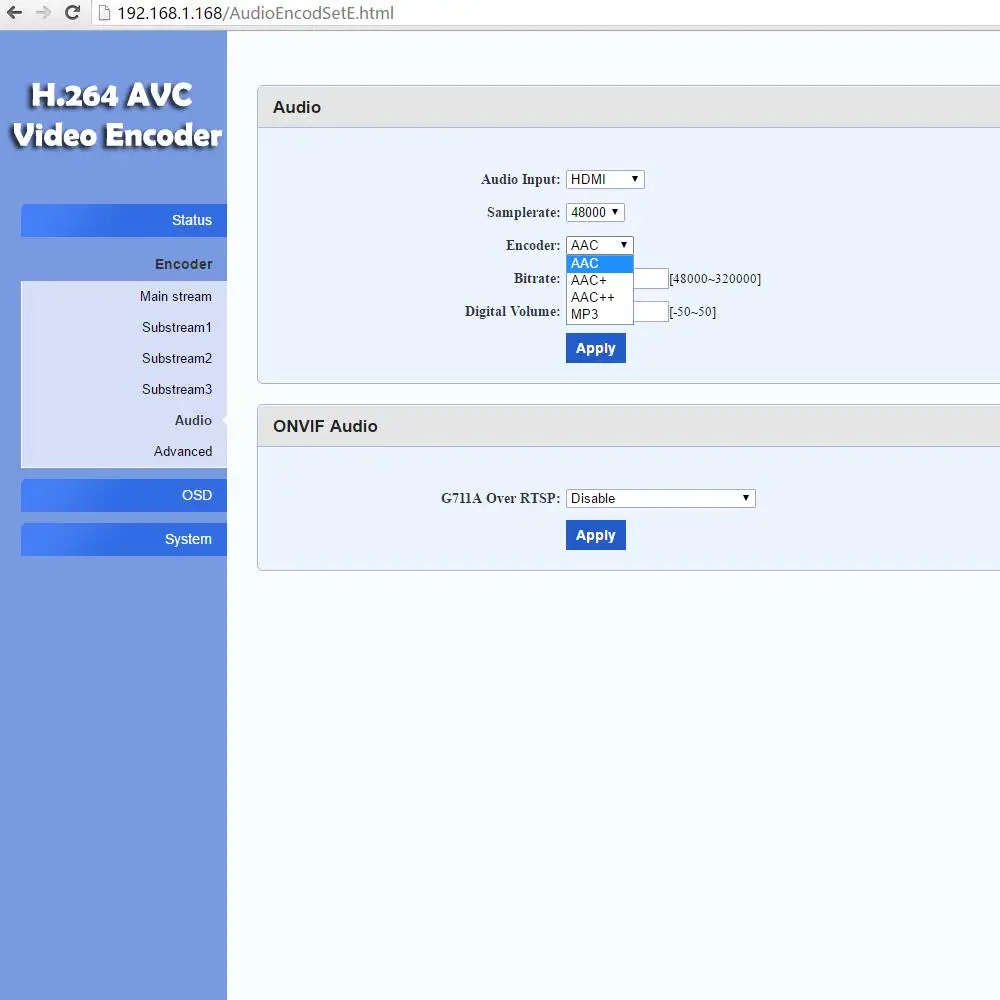
Task: Apply the ONVIF Audio settings
Action: coord(596,535)
